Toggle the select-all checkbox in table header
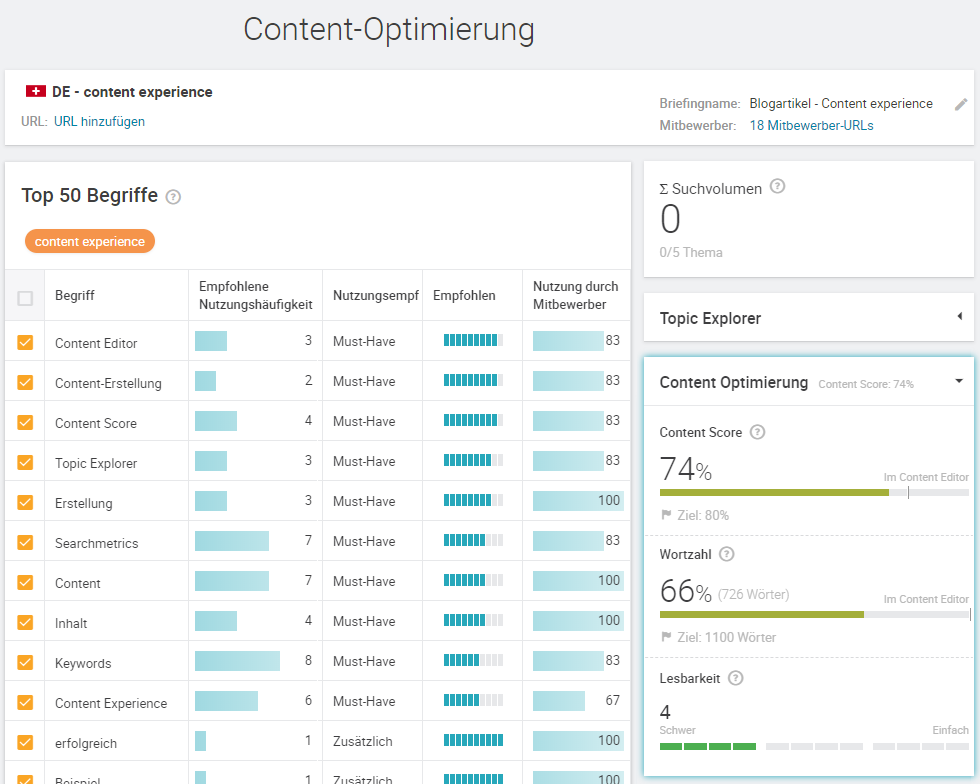The width and height of the screenshot is (980, 784). (x=25, y=297)
